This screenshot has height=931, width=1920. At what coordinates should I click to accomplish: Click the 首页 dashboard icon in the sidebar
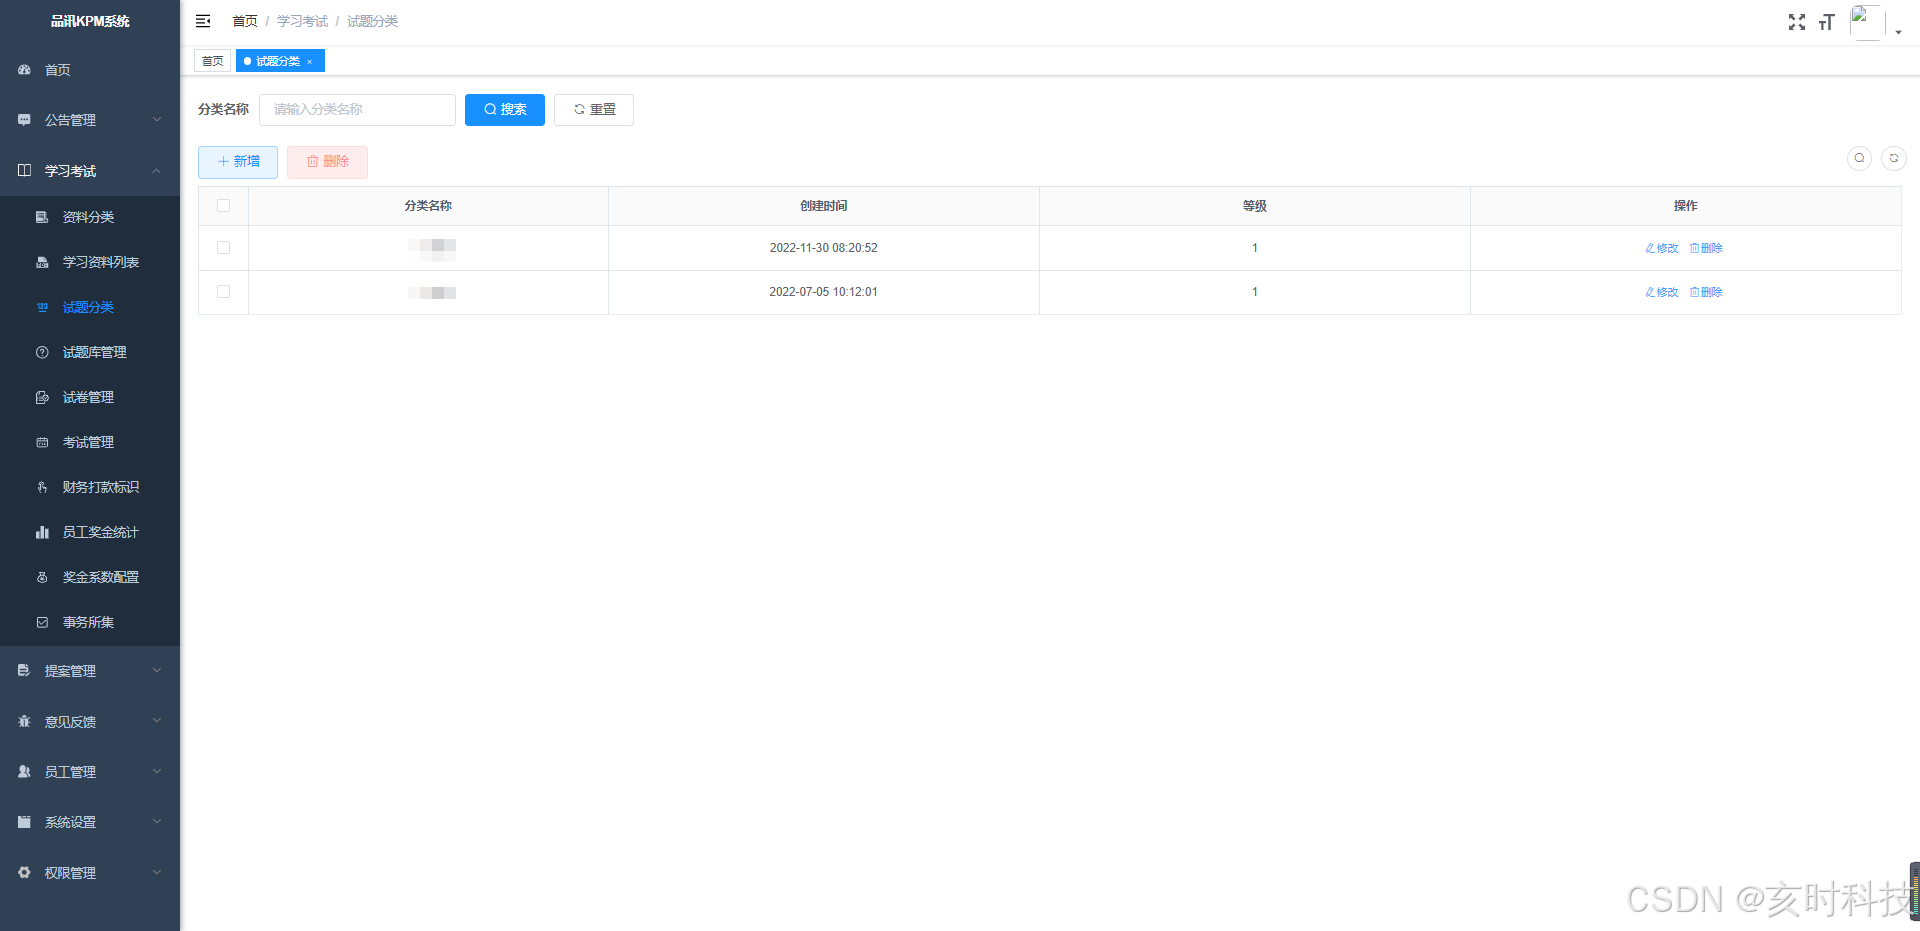[x=24, y=70]
